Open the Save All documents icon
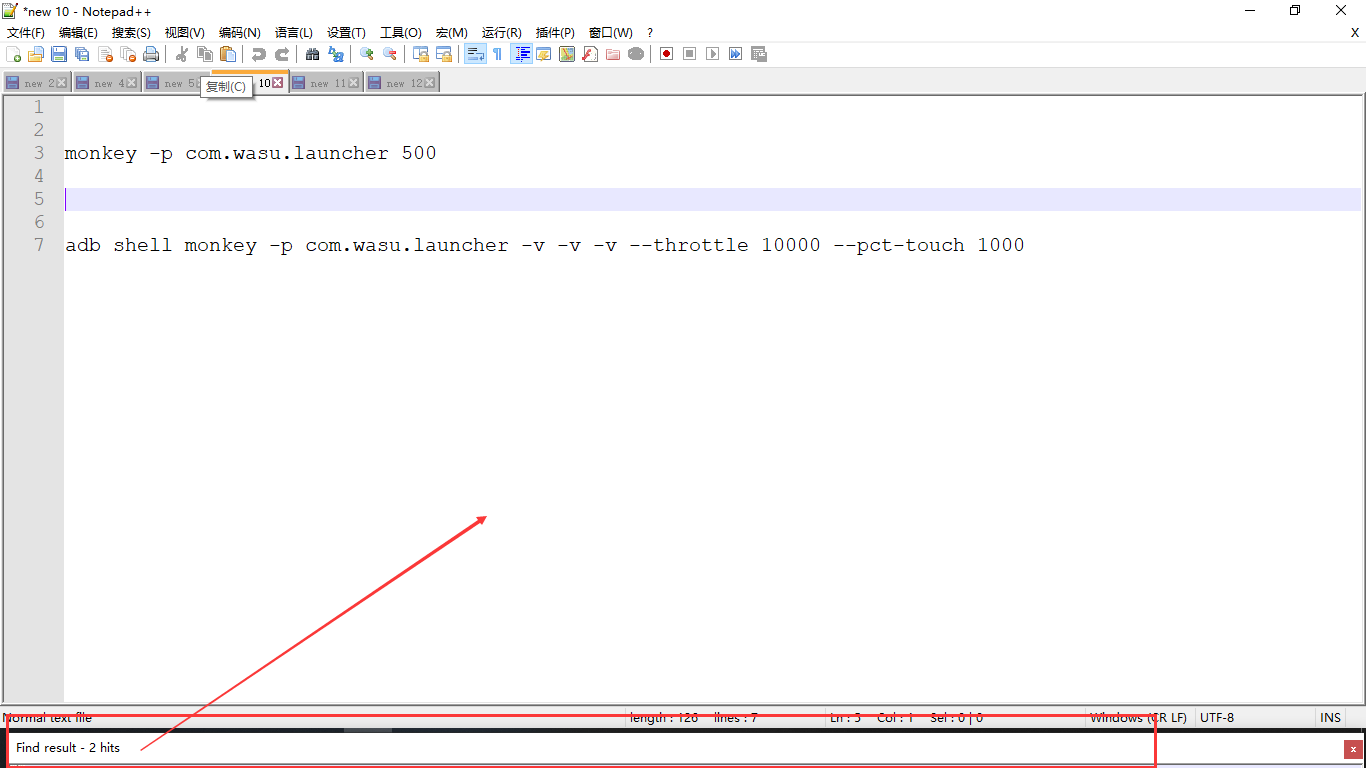This screenshot has height=768, width=1366. click(82, 54)
